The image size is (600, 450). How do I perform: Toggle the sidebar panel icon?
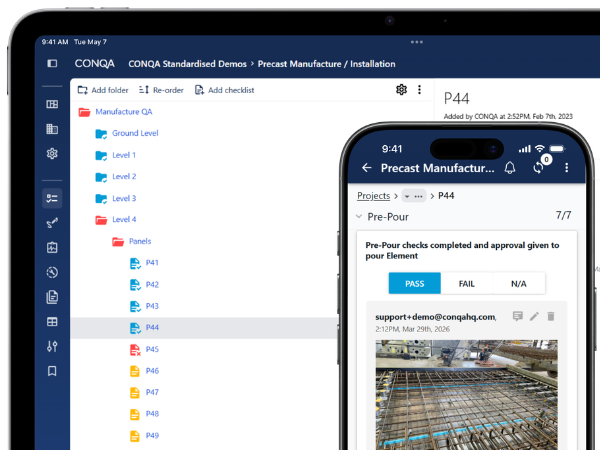click(x=52, y=63)
